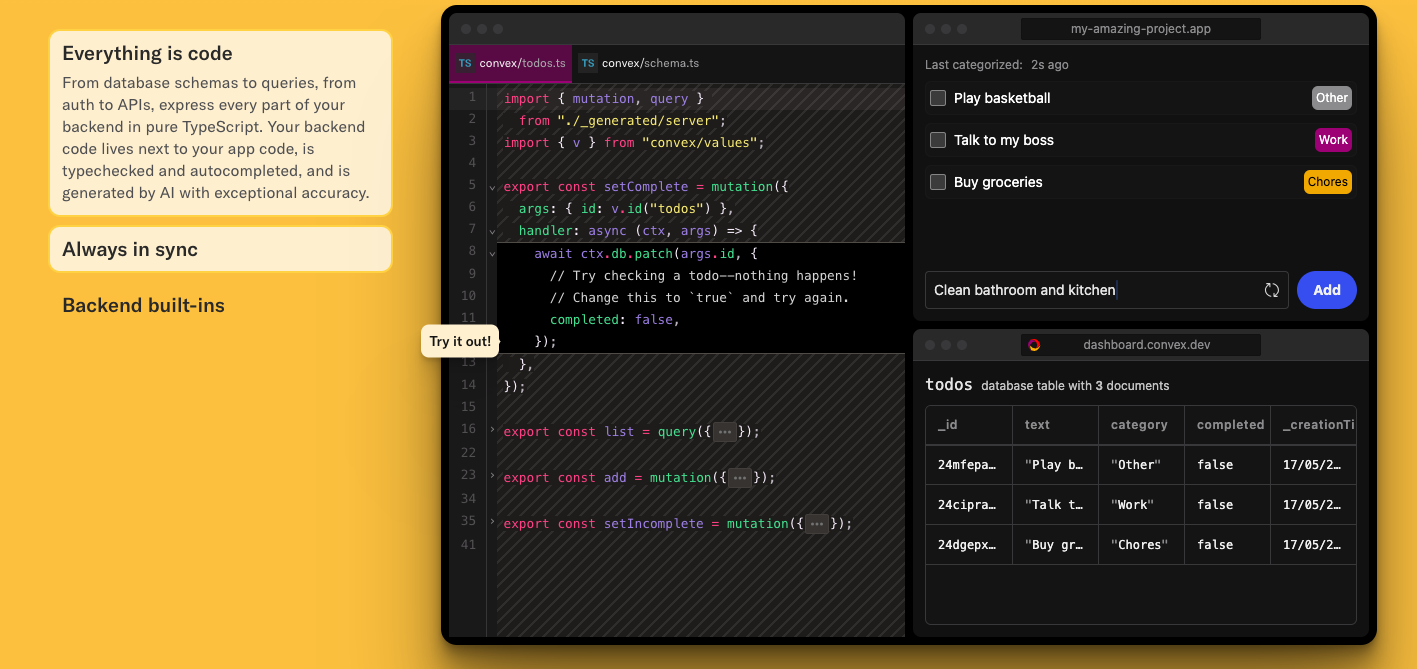
Task: Expand the folded list query on line 16
Action: click(492, 431)
